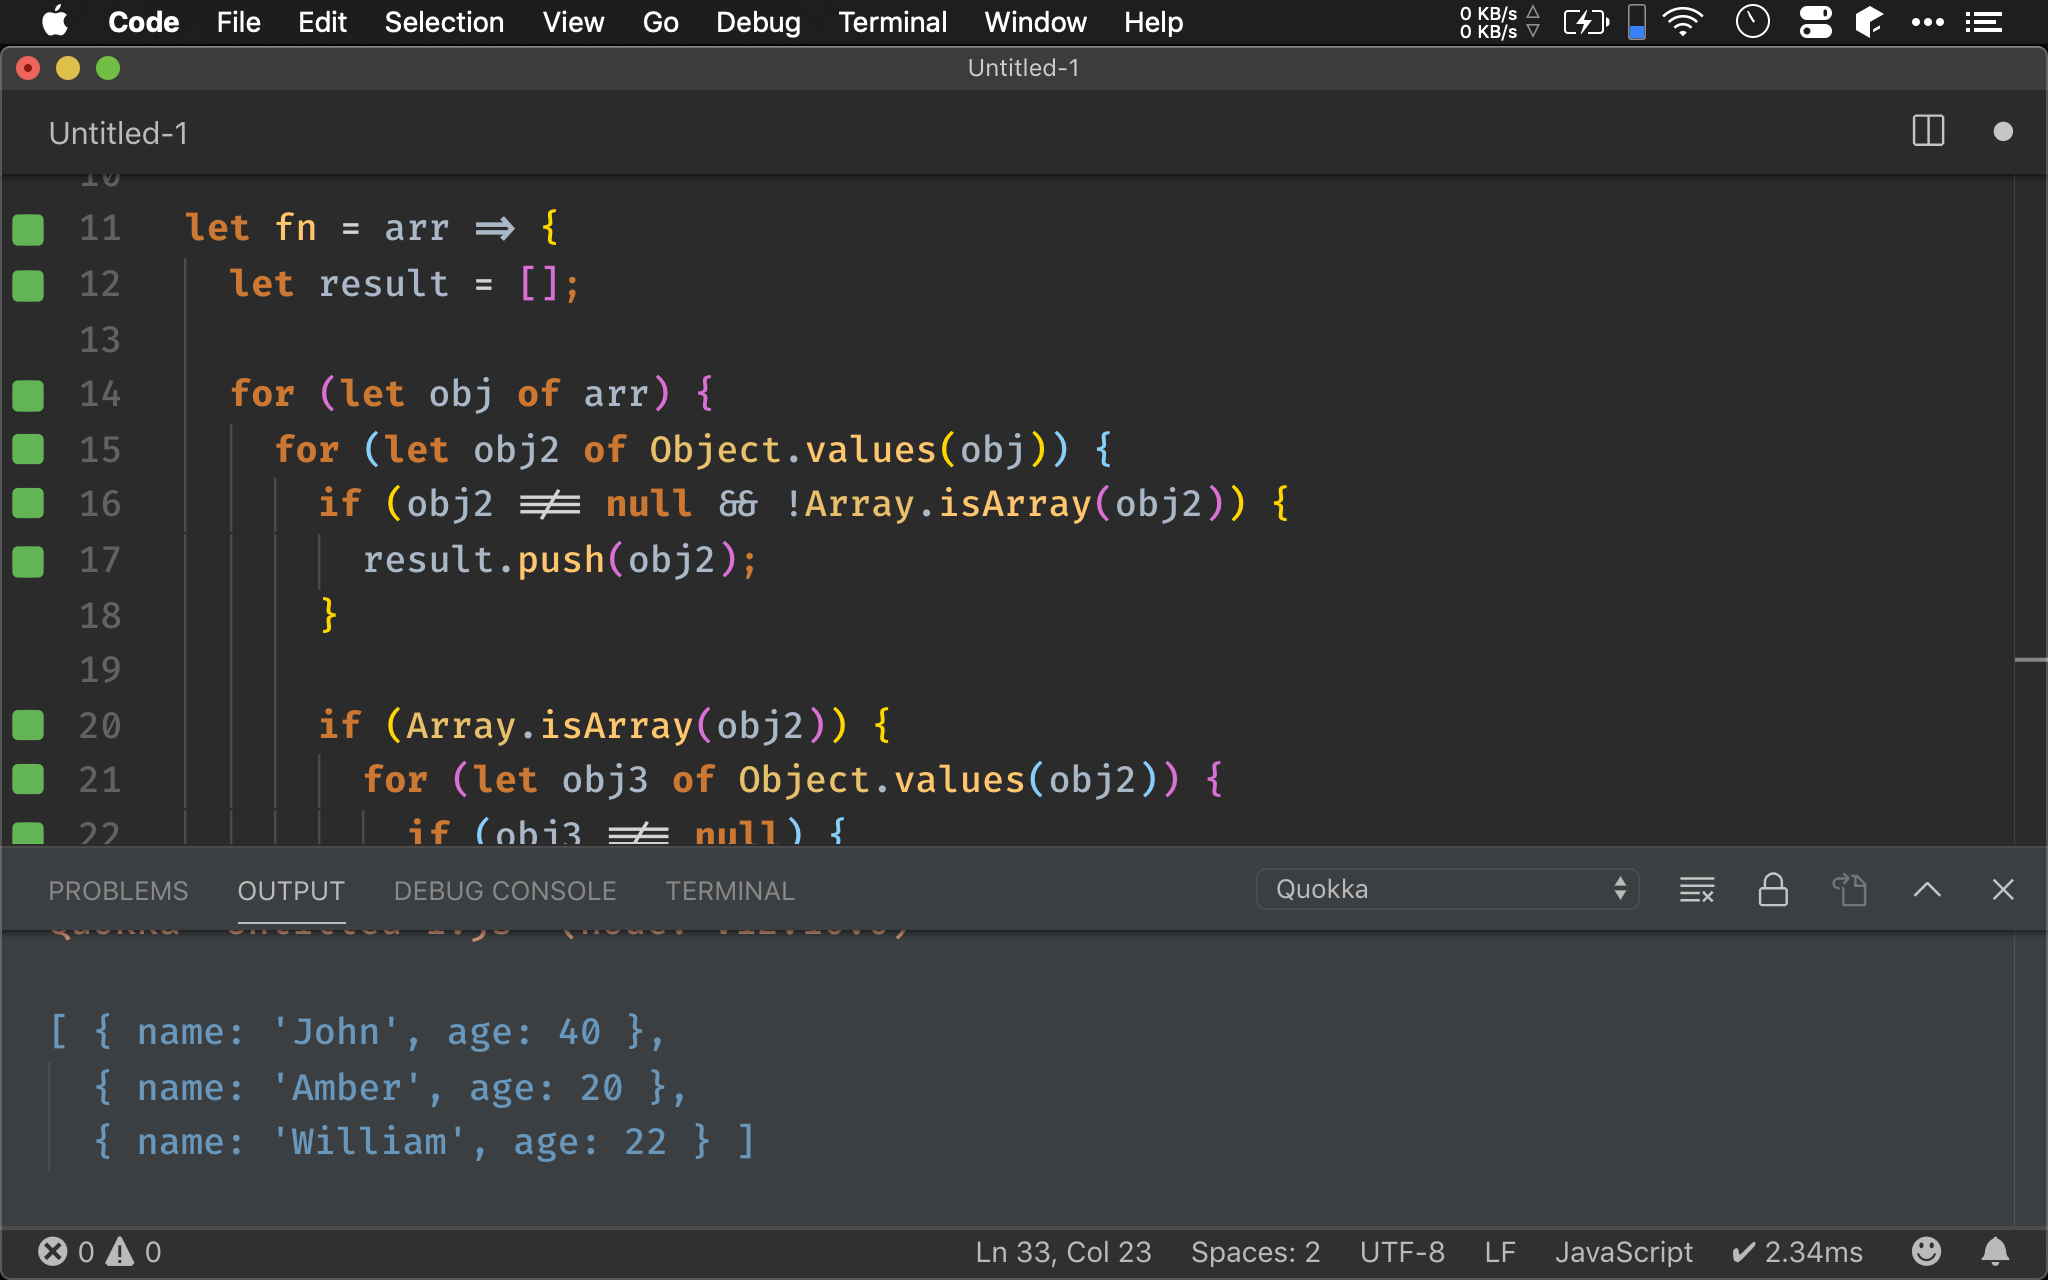Place cursor on 'result.push(obj2);' code
Image resolution: width=2048 pixels, height=1280 pixels.
pyautogui.click(x=560, y=560)
